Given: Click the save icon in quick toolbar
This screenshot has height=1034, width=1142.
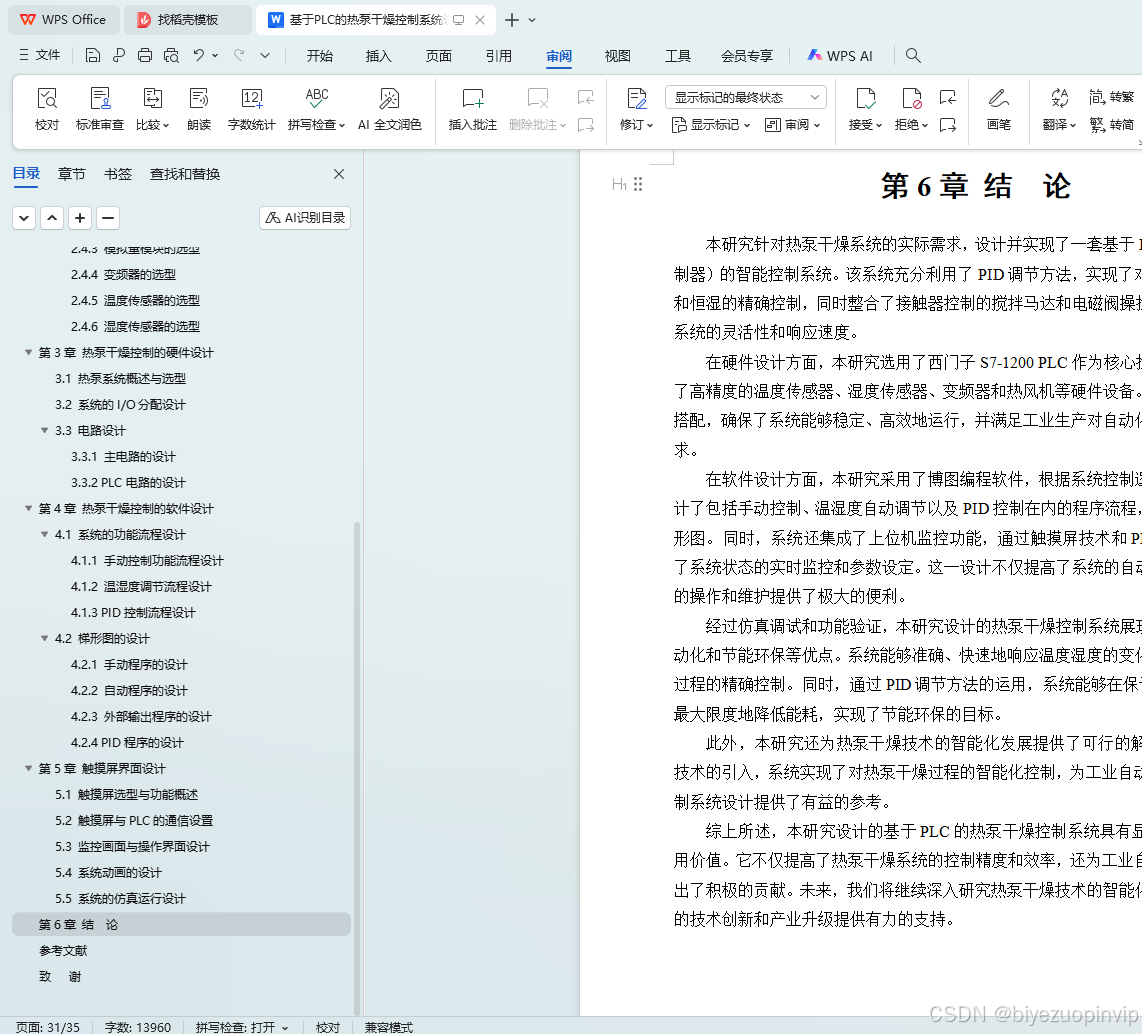Looking at the screenshot, I should point(92,55).
